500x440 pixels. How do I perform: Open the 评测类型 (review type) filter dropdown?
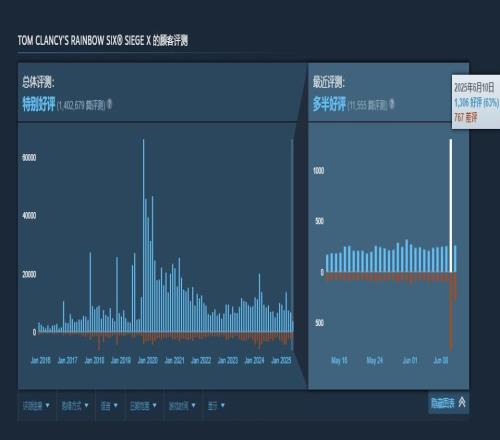36,406
